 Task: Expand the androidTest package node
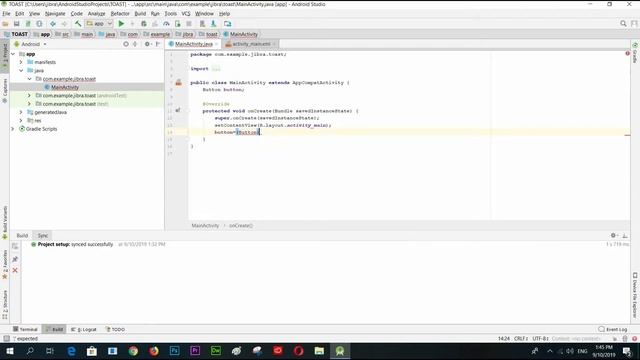point(29,96)
